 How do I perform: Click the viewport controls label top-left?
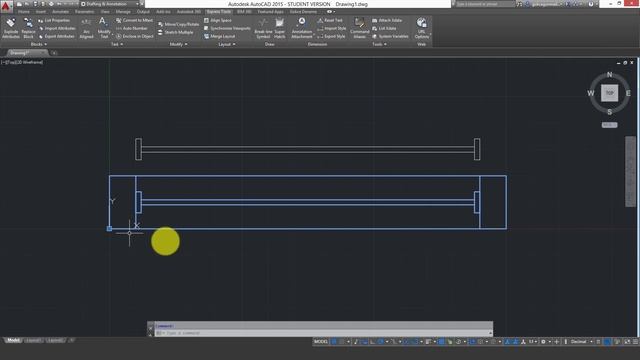22,62
